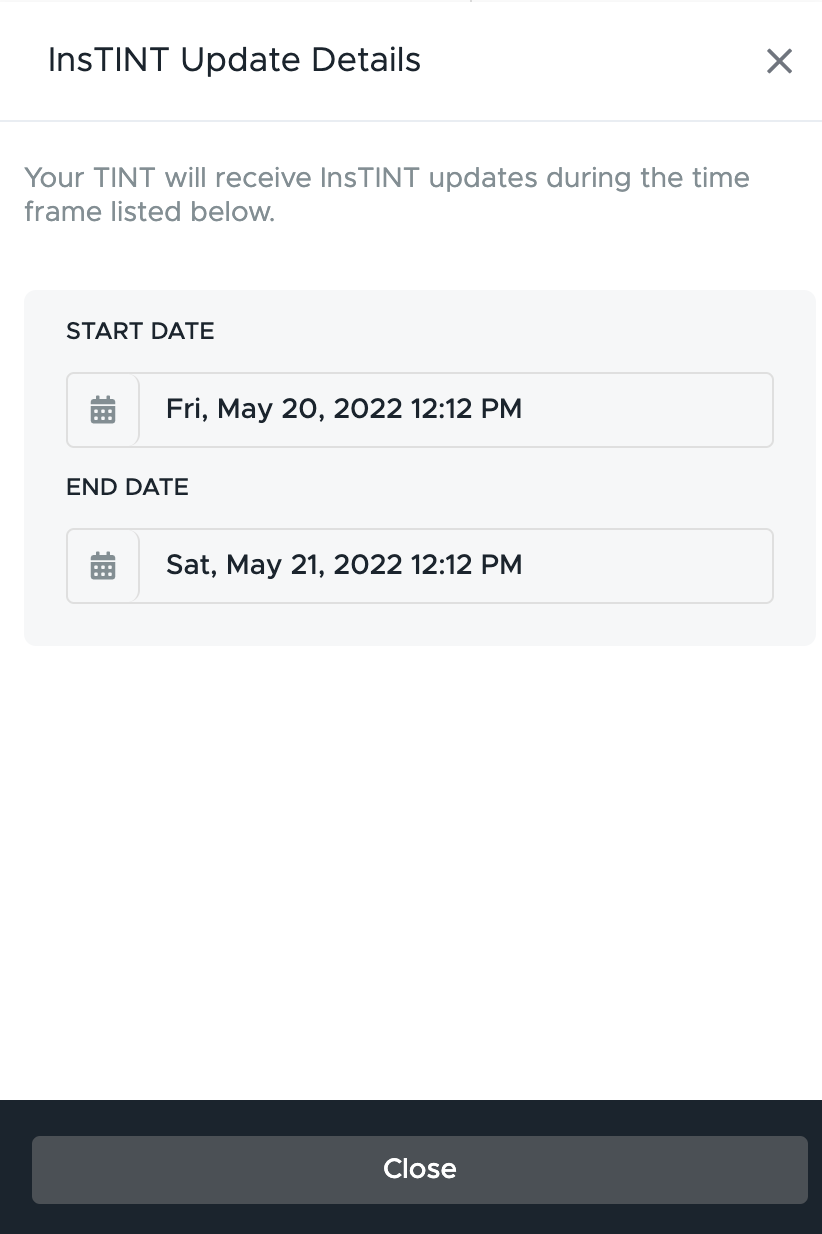Click the word Sat in the end date

click(x=191, y=565)
